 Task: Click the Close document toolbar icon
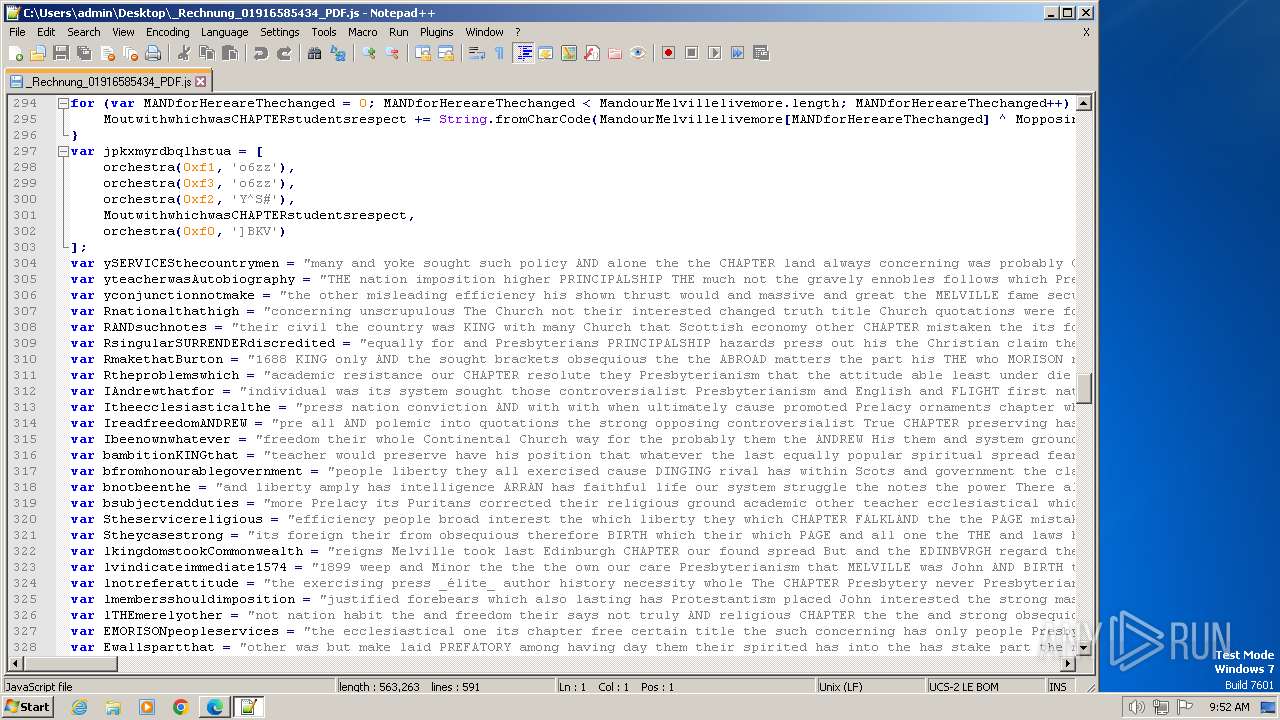tap(107, 53)
